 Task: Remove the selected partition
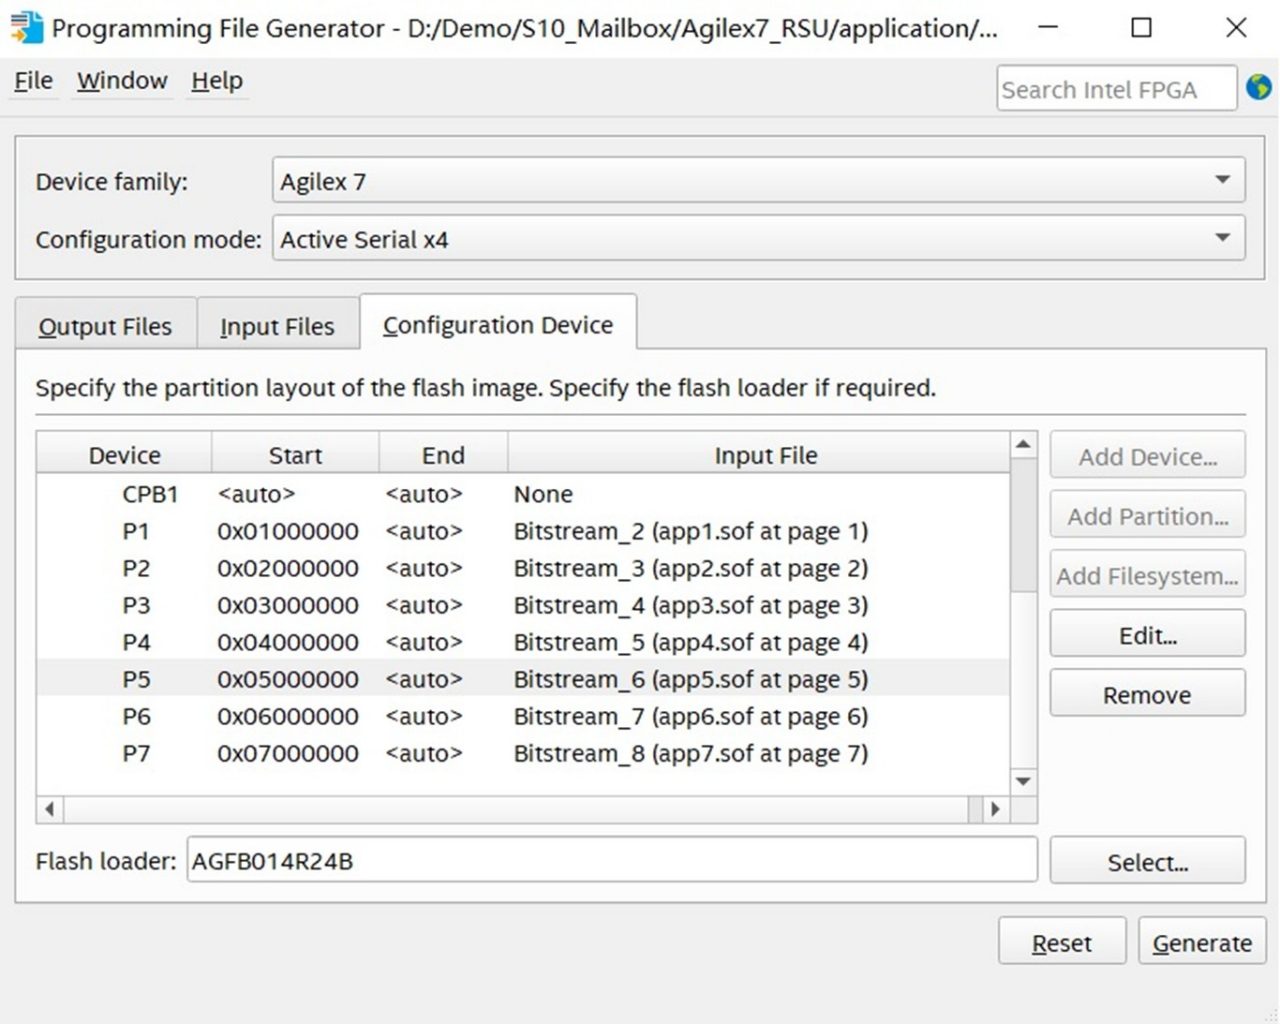[1147, 695]
